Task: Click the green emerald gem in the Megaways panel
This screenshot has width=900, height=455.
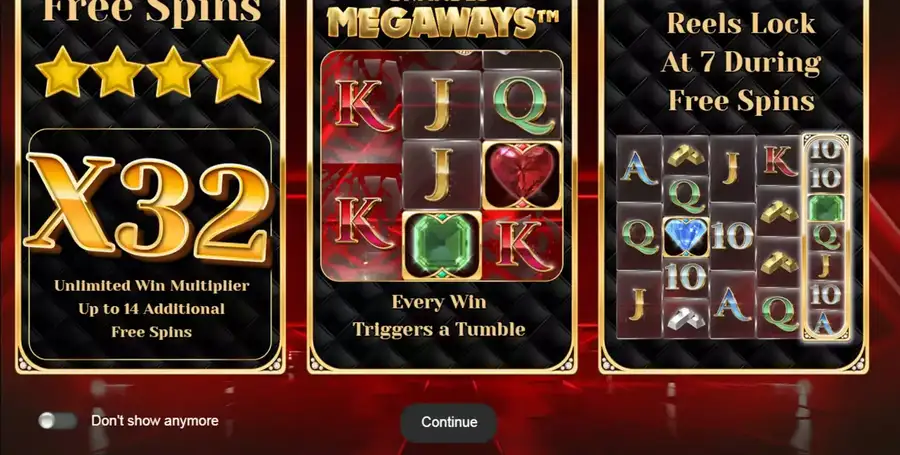Action: coord(441,245)
